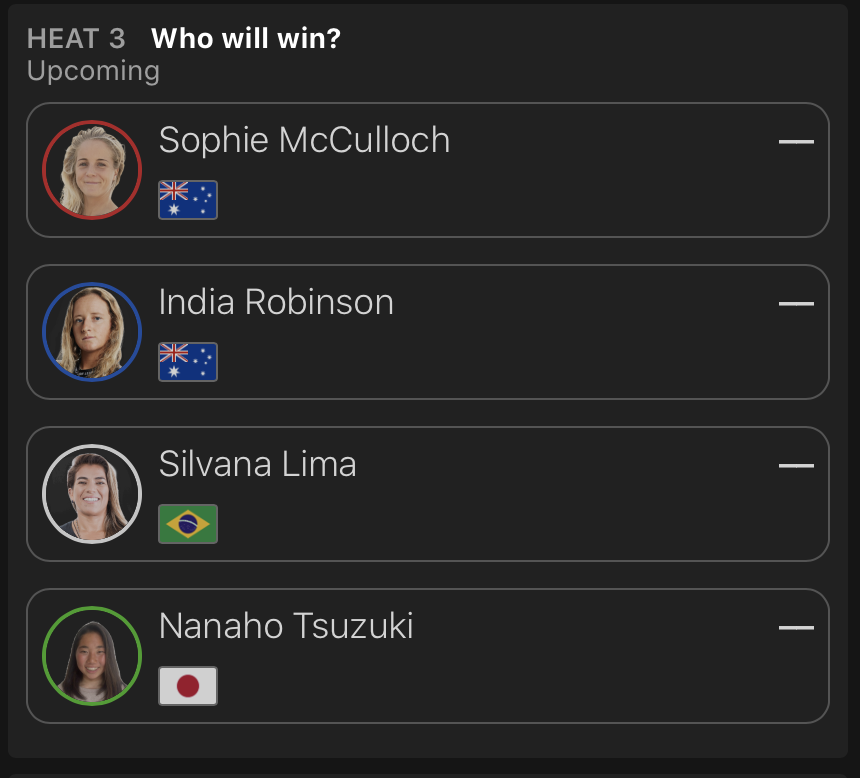
Task: Click Australian flag under Sophie McCulloch
Action: pyautogui.click(x=188, y=200)
